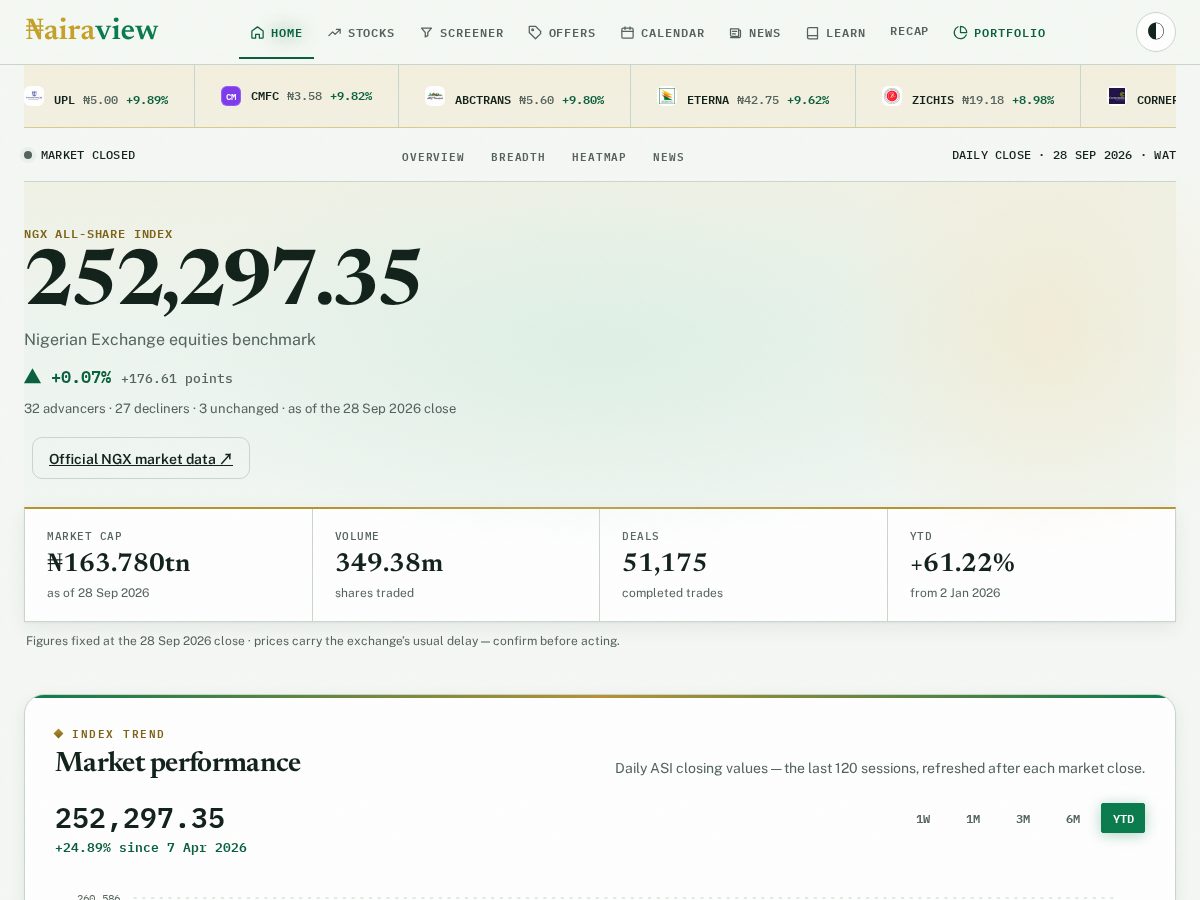Viewport: 1200px width, 900px height.
Task: Select the YTD chart range
Action: tap(1123, 819)
